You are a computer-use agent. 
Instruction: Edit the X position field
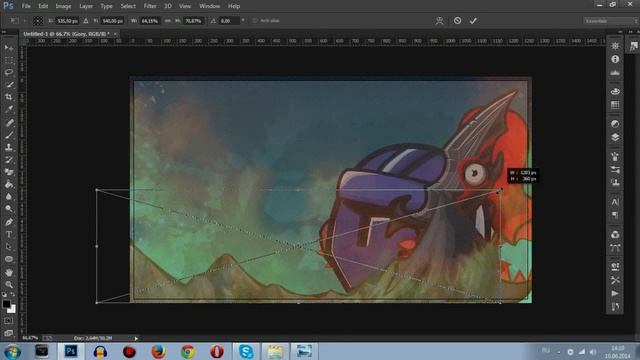pos(67,20)
